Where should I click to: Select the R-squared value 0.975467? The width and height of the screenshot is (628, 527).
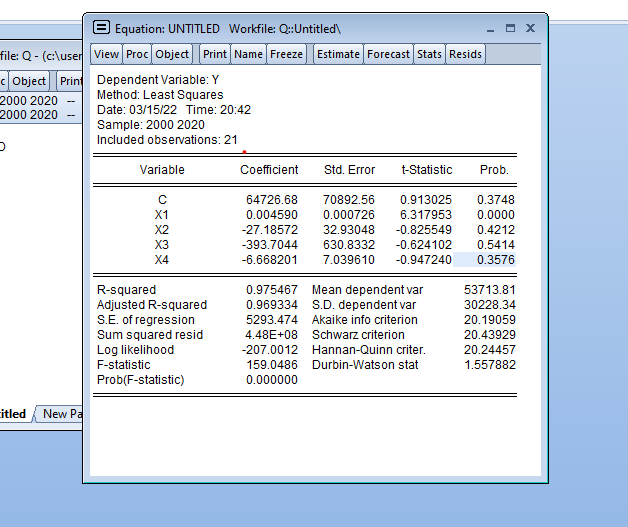point(271,290)
